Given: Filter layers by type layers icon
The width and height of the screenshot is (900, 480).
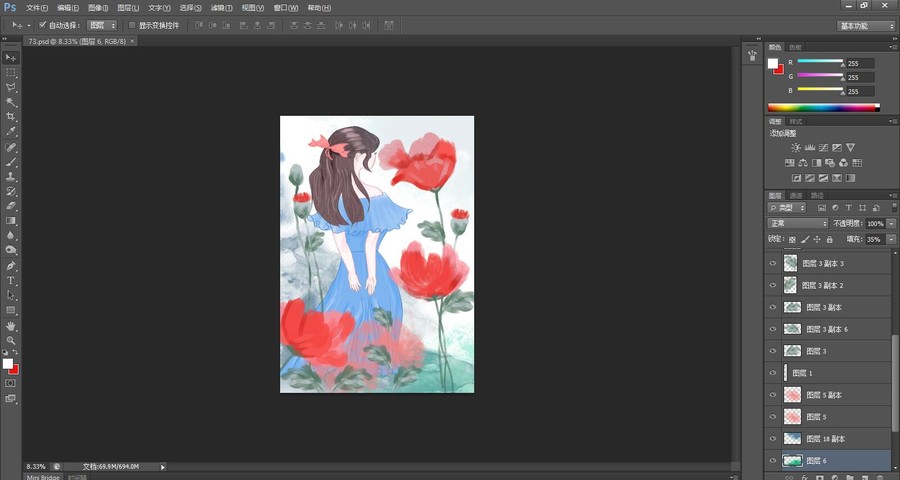Looking at the screenshot, I should (848, 208).
